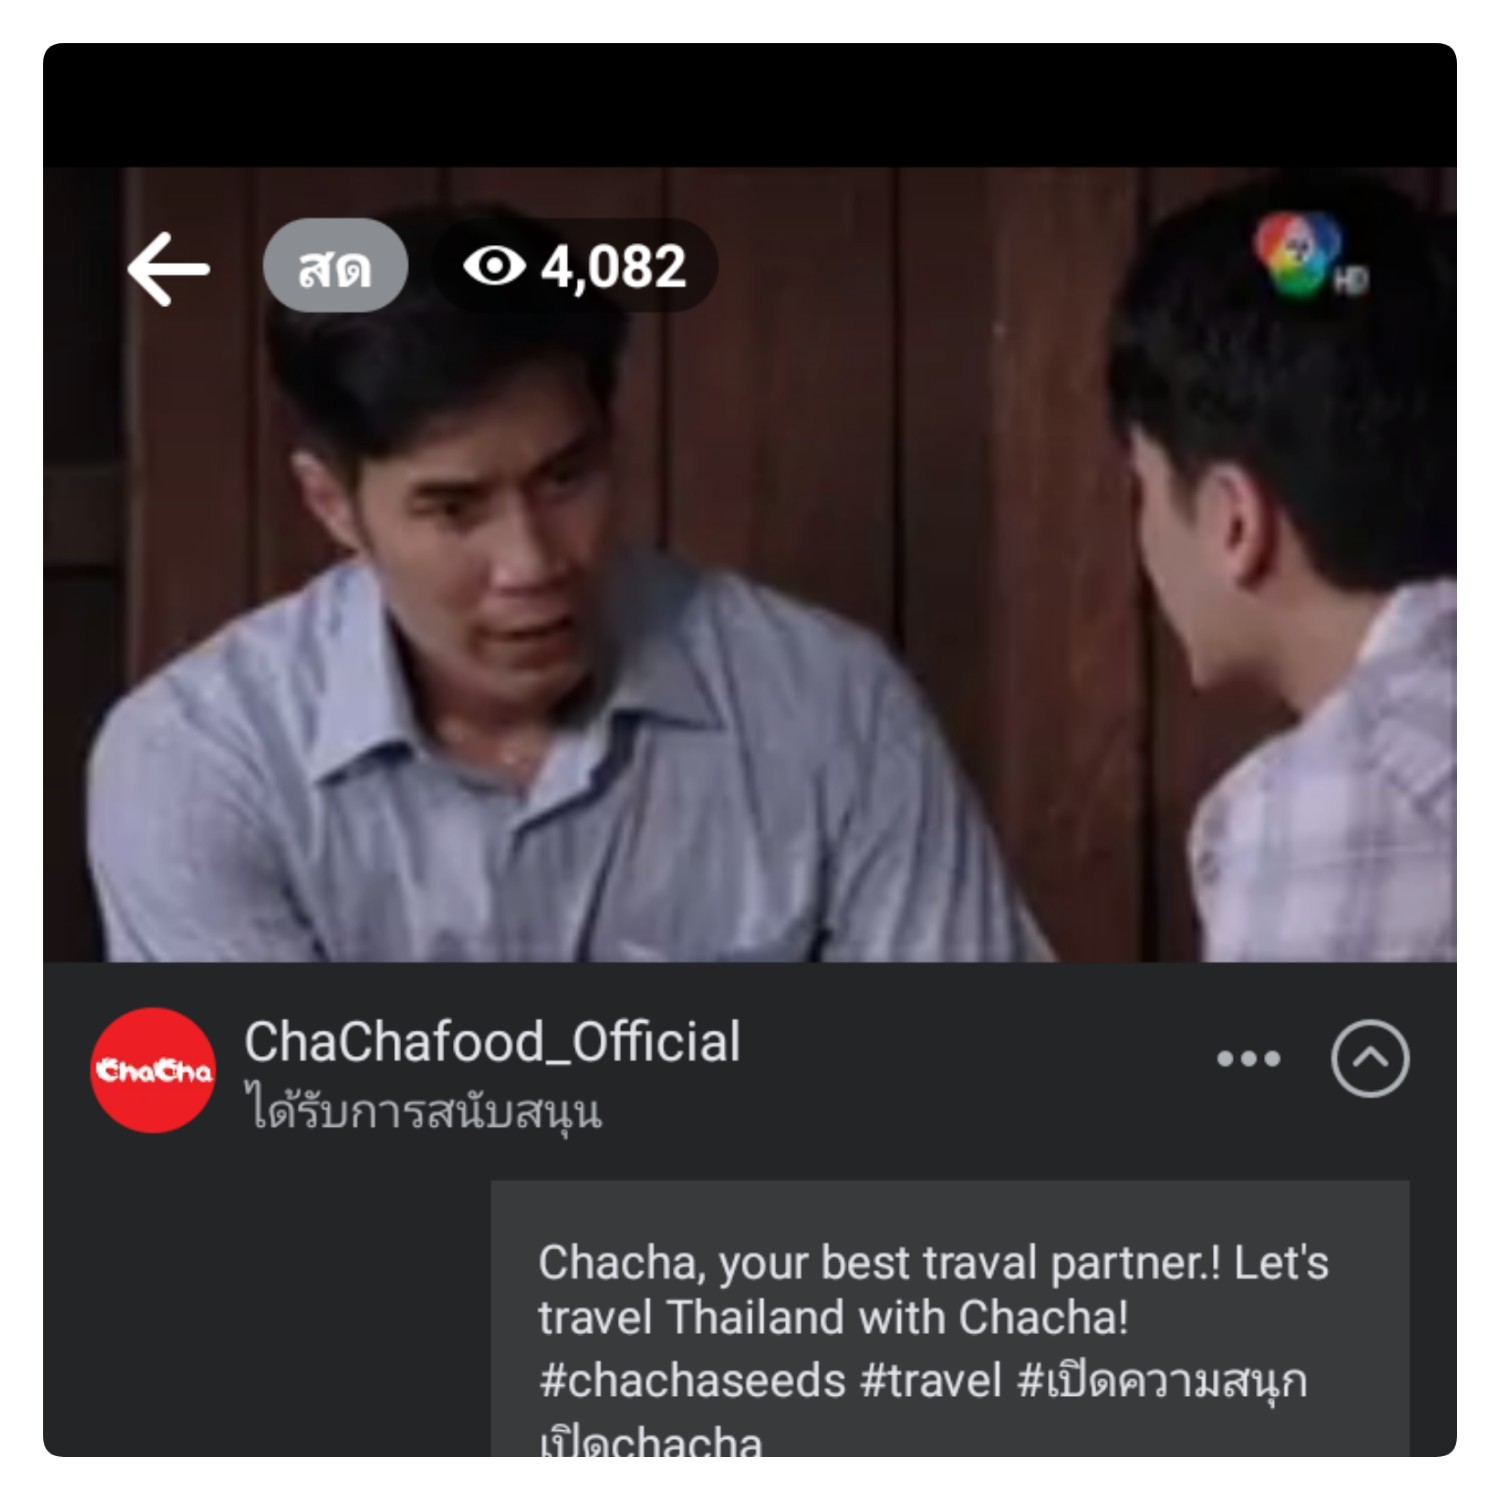Collapse the ad panel with circled chevron
The image size is (1500, 1500).
[x=1370, y=1059]
